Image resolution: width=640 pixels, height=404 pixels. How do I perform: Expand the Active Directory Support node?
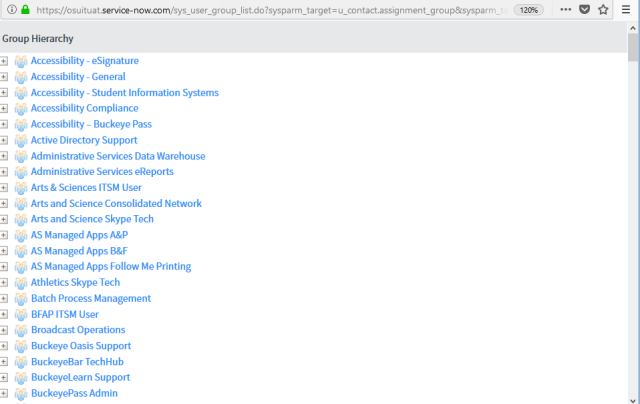click(4, 140)
